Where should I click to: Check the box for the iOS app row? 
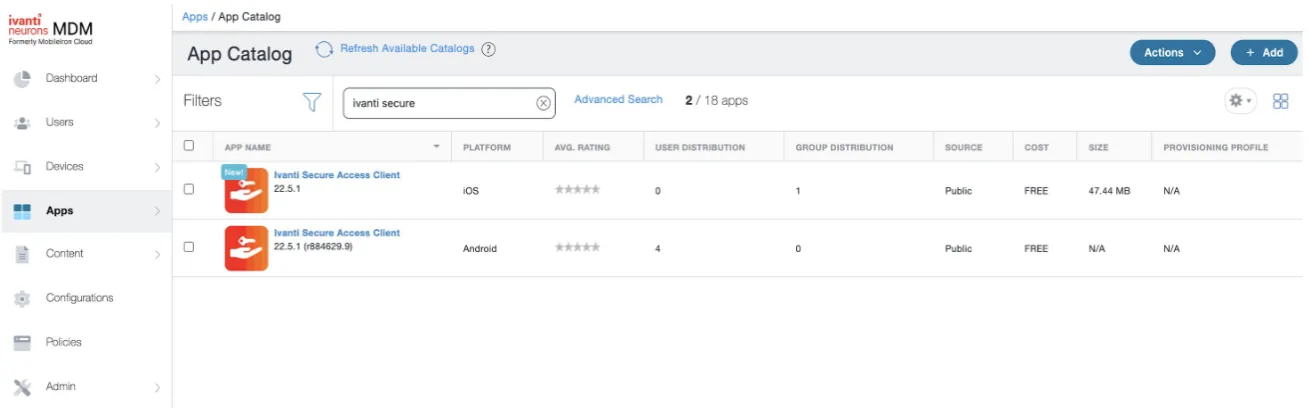pyautogui.click(x=189, y=189)
